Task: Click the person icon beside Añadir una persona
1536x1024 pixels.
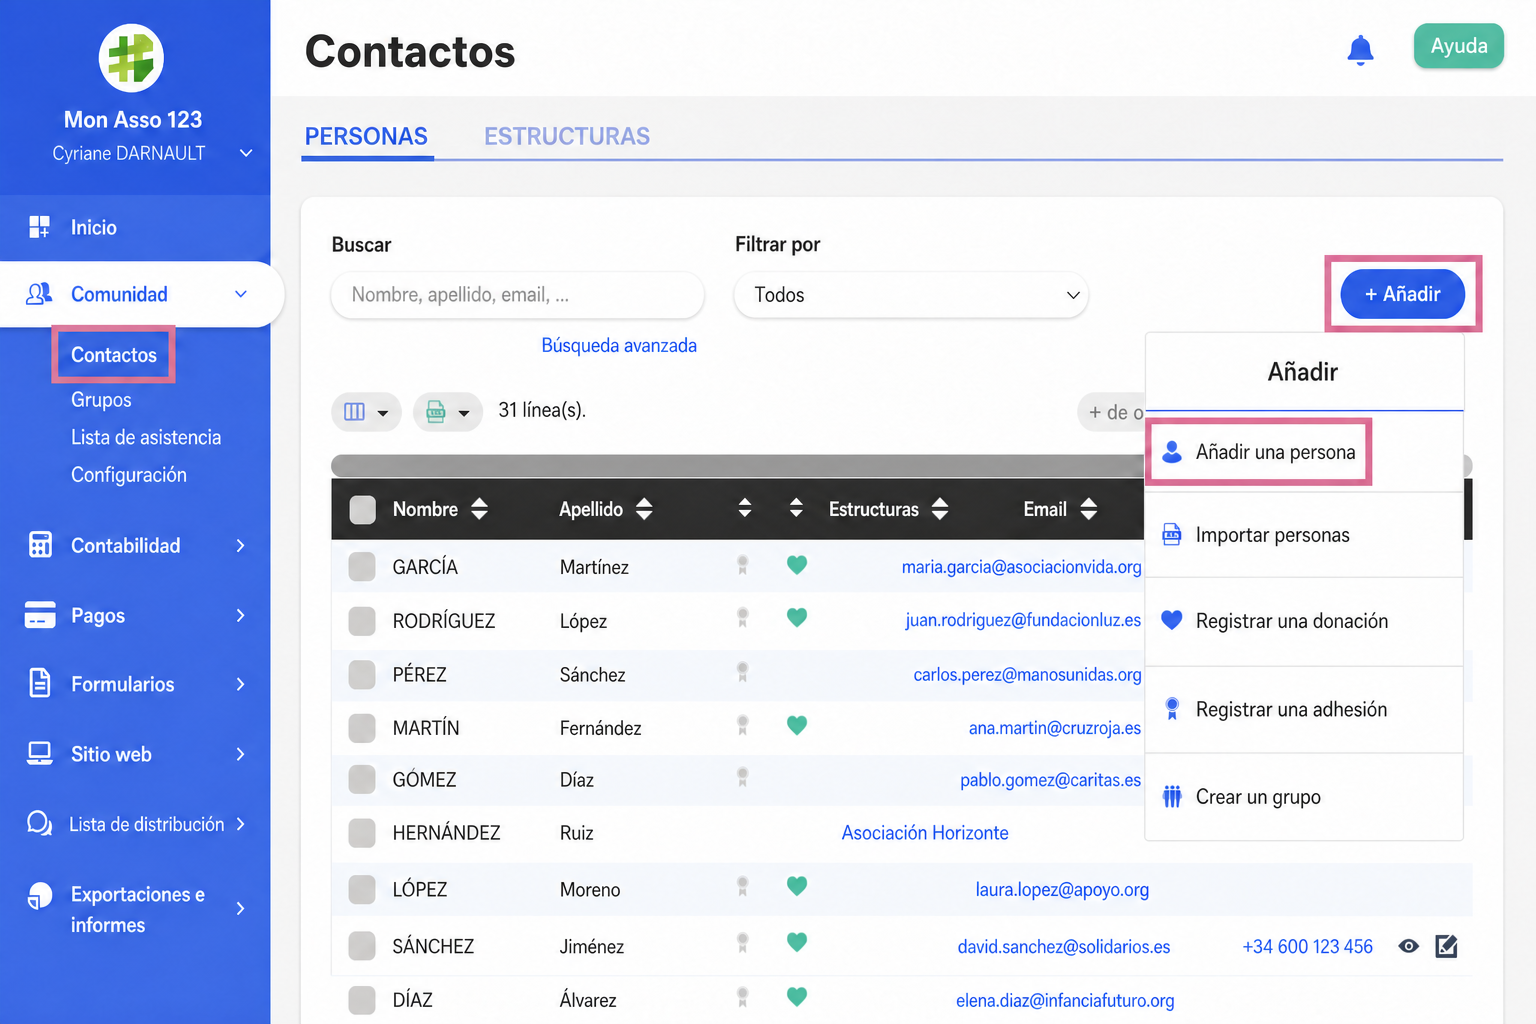Action: coord(1172,452)
